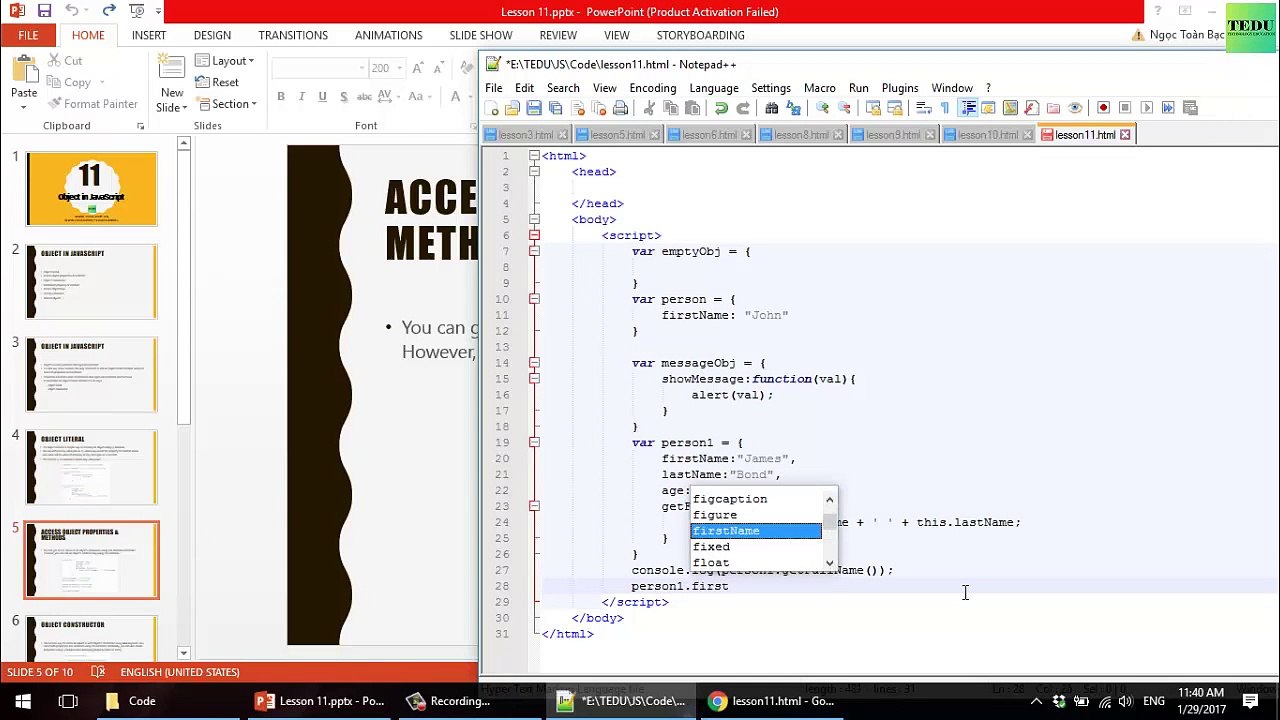
Task: Toggle Word Wrap in Notepad++ toolbar
Action: (x=923, y=108)
